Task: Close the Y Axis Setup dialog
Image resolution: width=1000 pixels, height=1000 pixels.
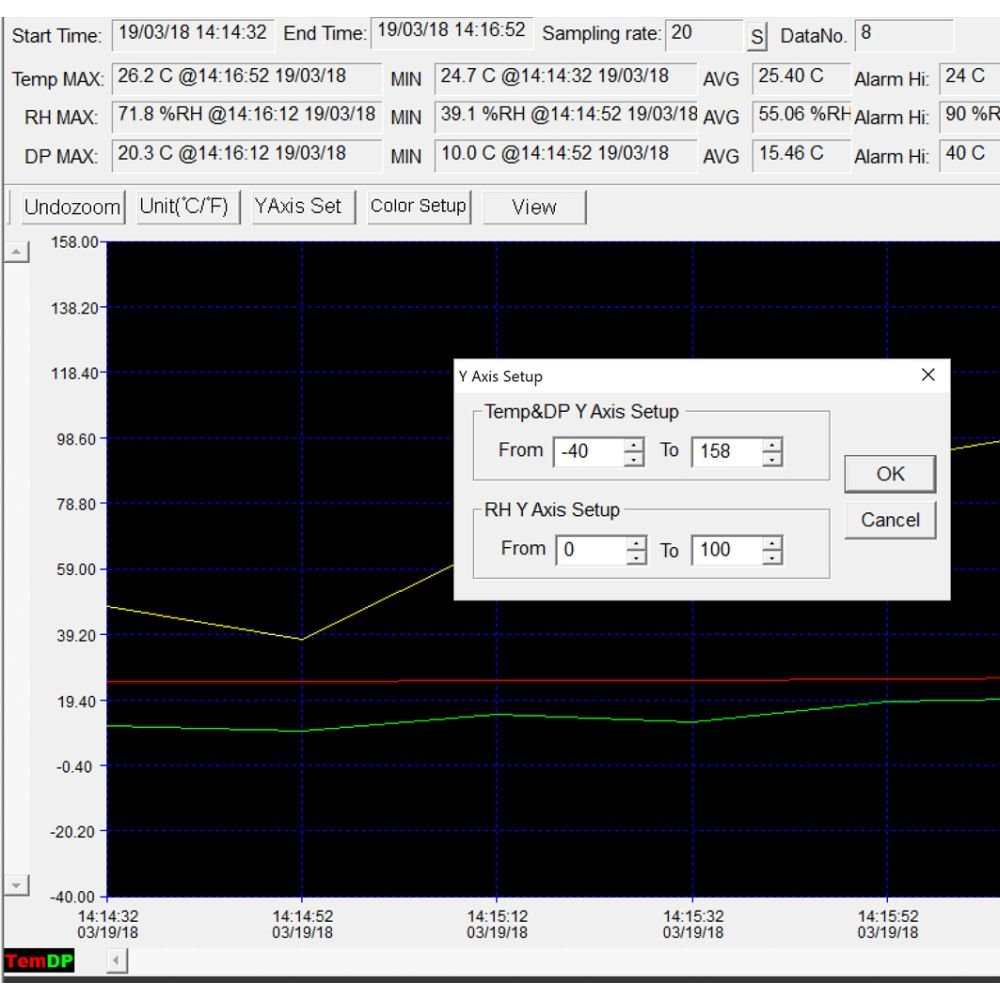Action: coord(927,375)
